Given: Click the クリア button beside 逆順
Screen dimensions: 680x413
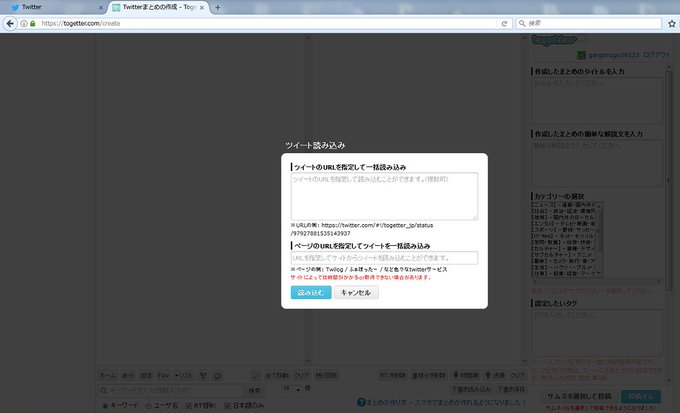Looking at the screenshot, I should [518, 375].
